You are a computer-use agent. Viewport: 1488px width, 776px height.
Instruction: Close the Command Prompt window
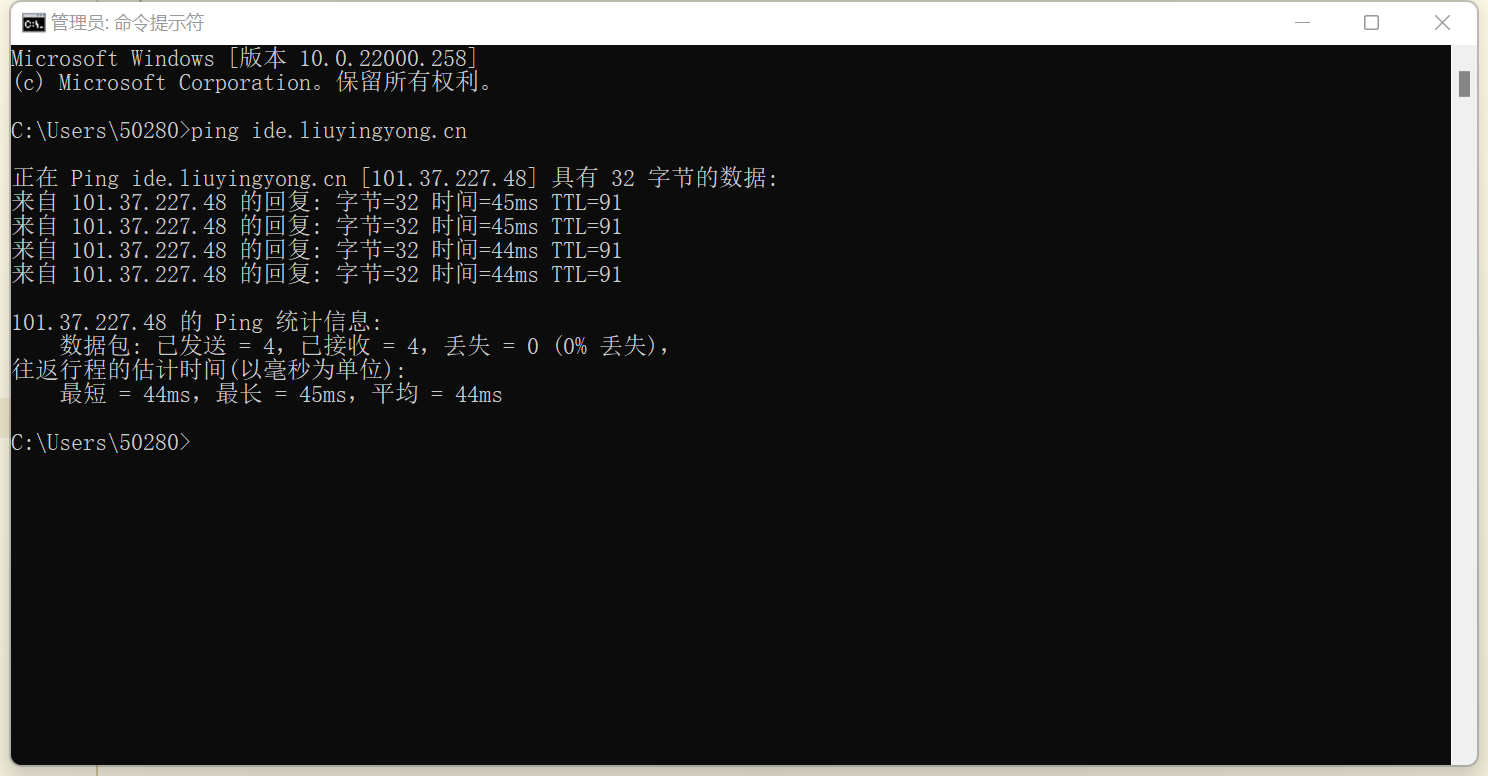(x=1441, y=23)
